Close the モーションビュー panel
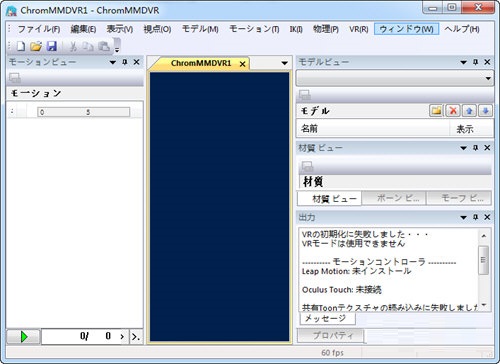The height and width of the screenshot is (364, 500). coord(136,62)
